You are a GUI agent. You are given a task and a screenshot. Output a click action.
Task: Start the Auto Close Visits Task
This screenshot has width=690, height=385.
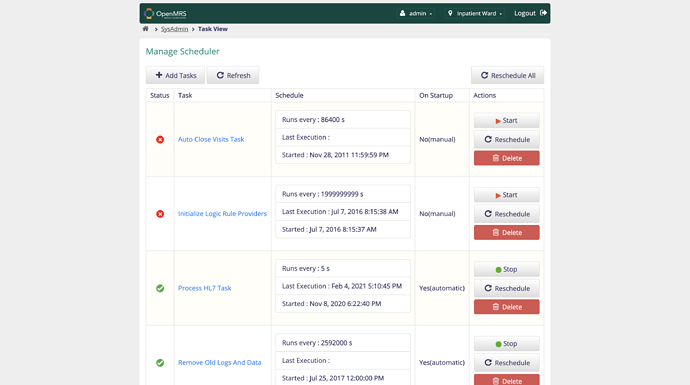(506, 121)
